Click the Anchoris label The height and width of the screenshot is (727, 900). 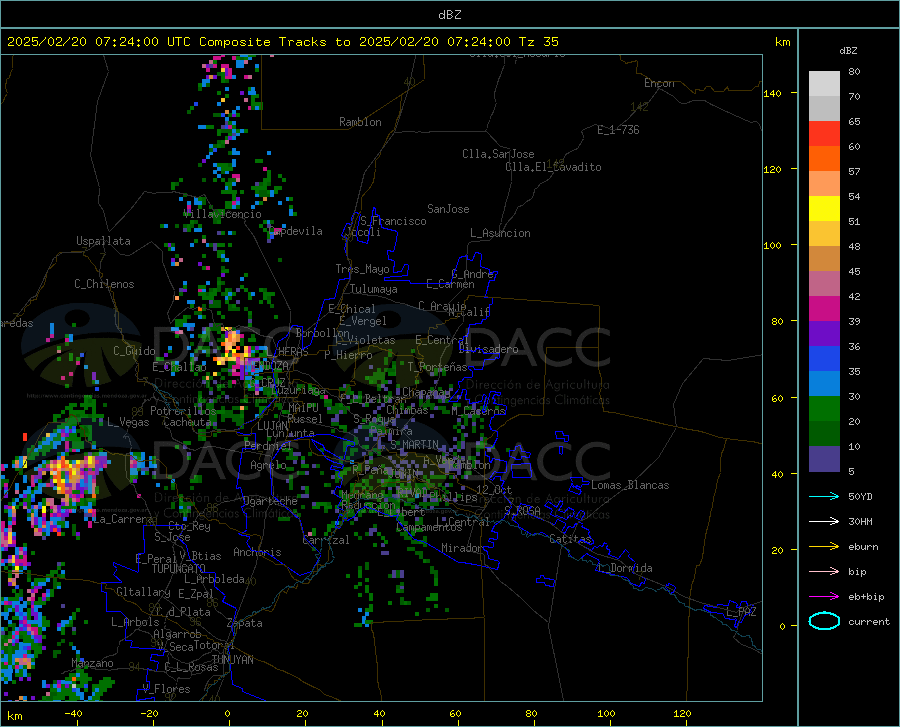[x=257, y=553]
